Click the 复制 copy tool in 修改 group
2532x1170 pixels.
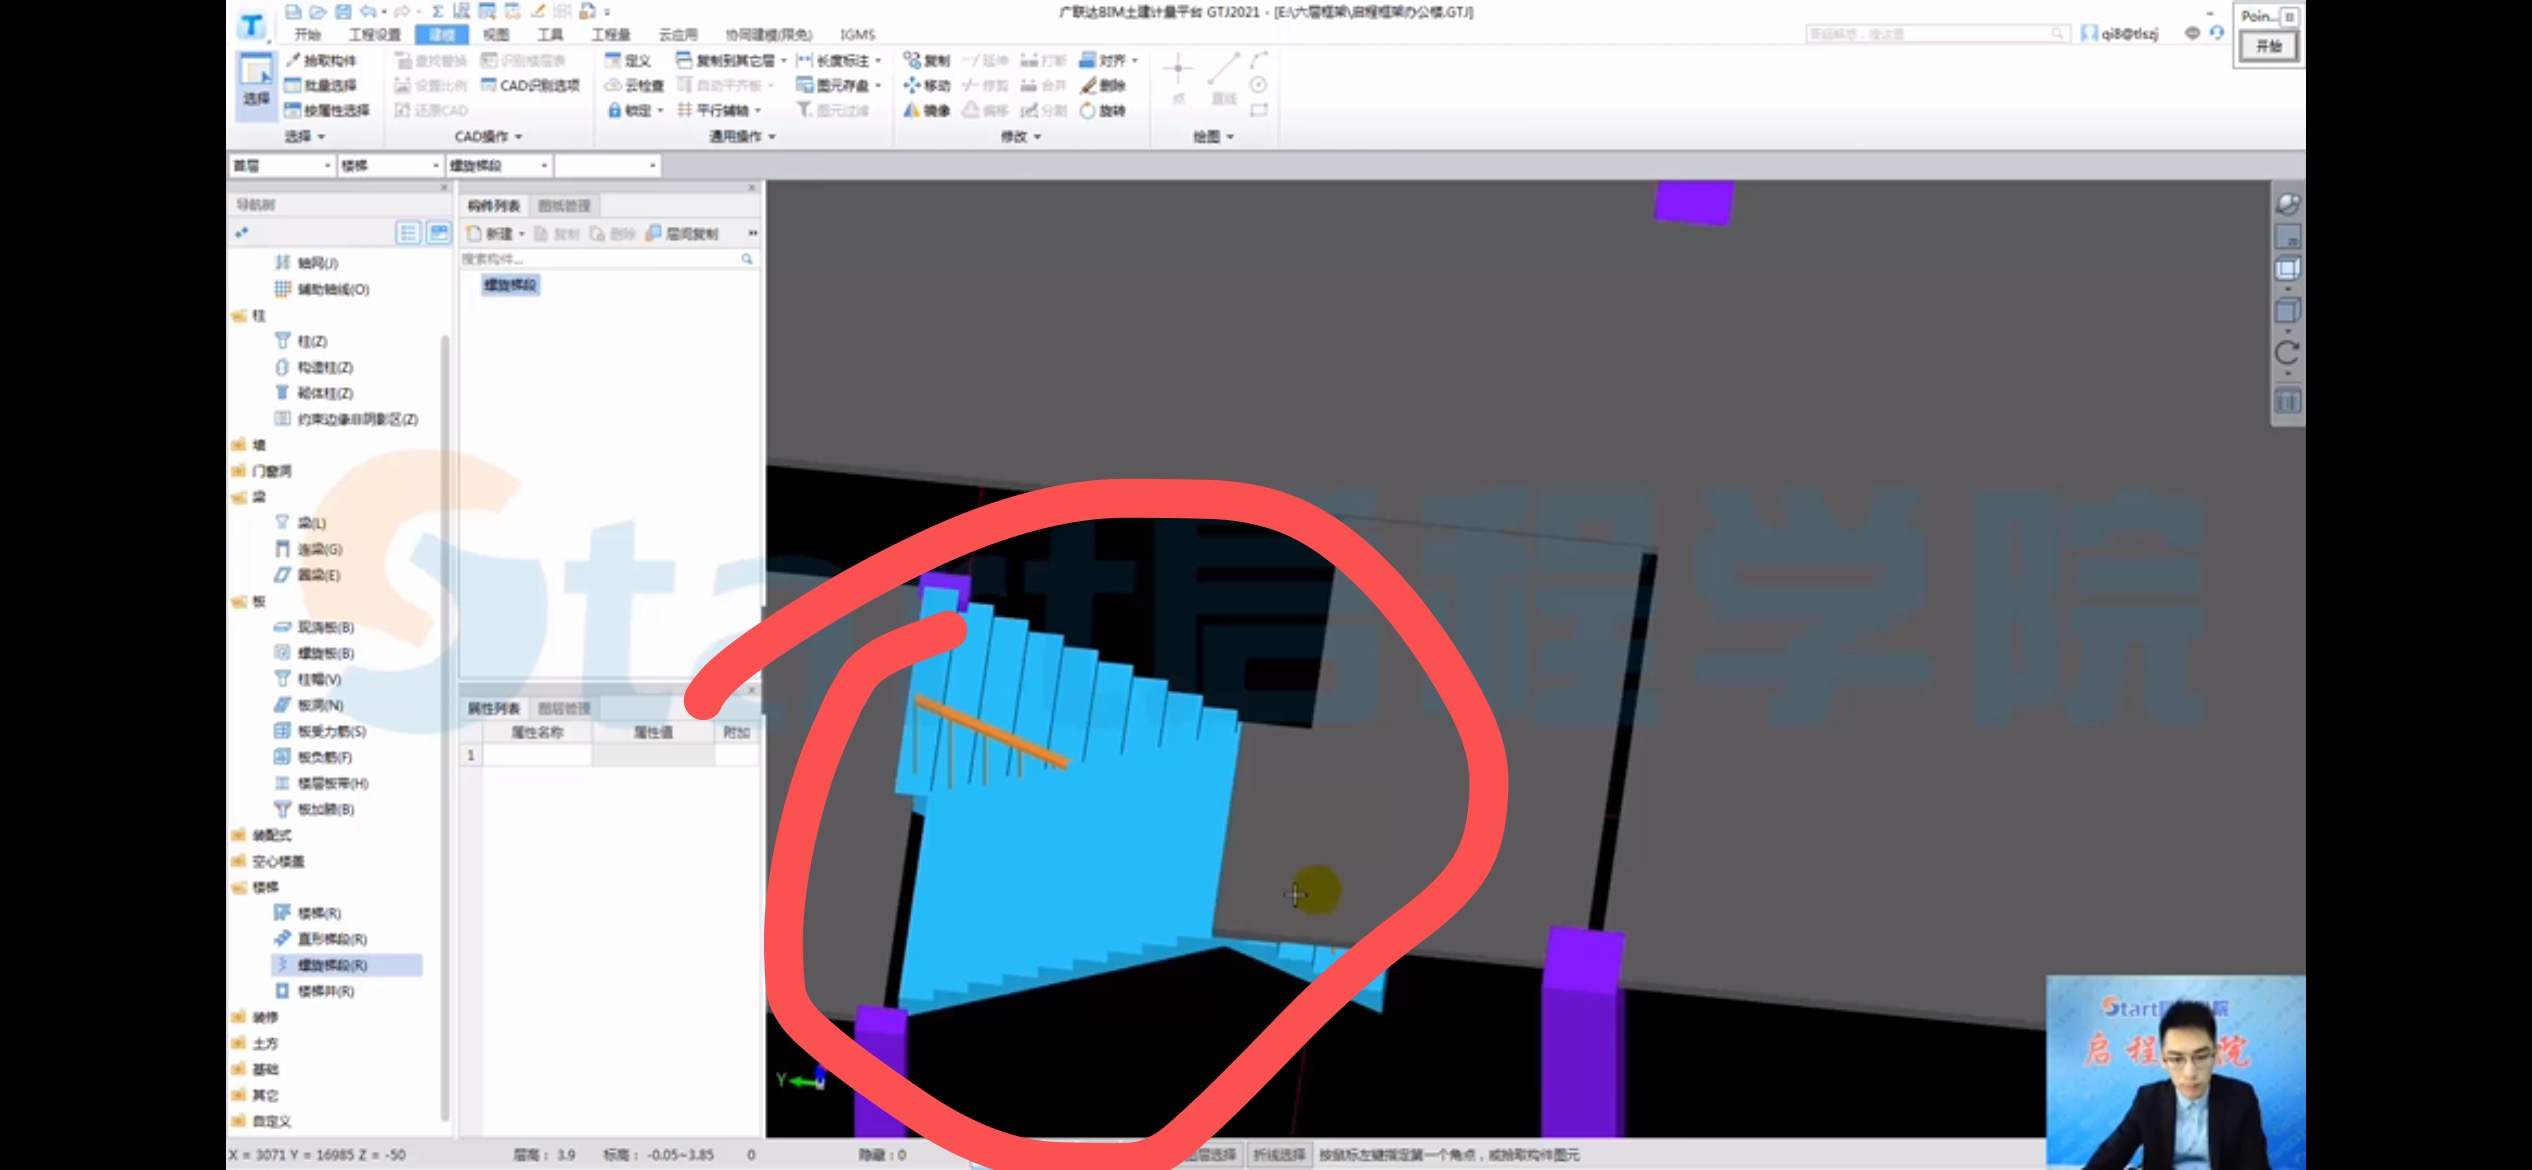[926, 60]
